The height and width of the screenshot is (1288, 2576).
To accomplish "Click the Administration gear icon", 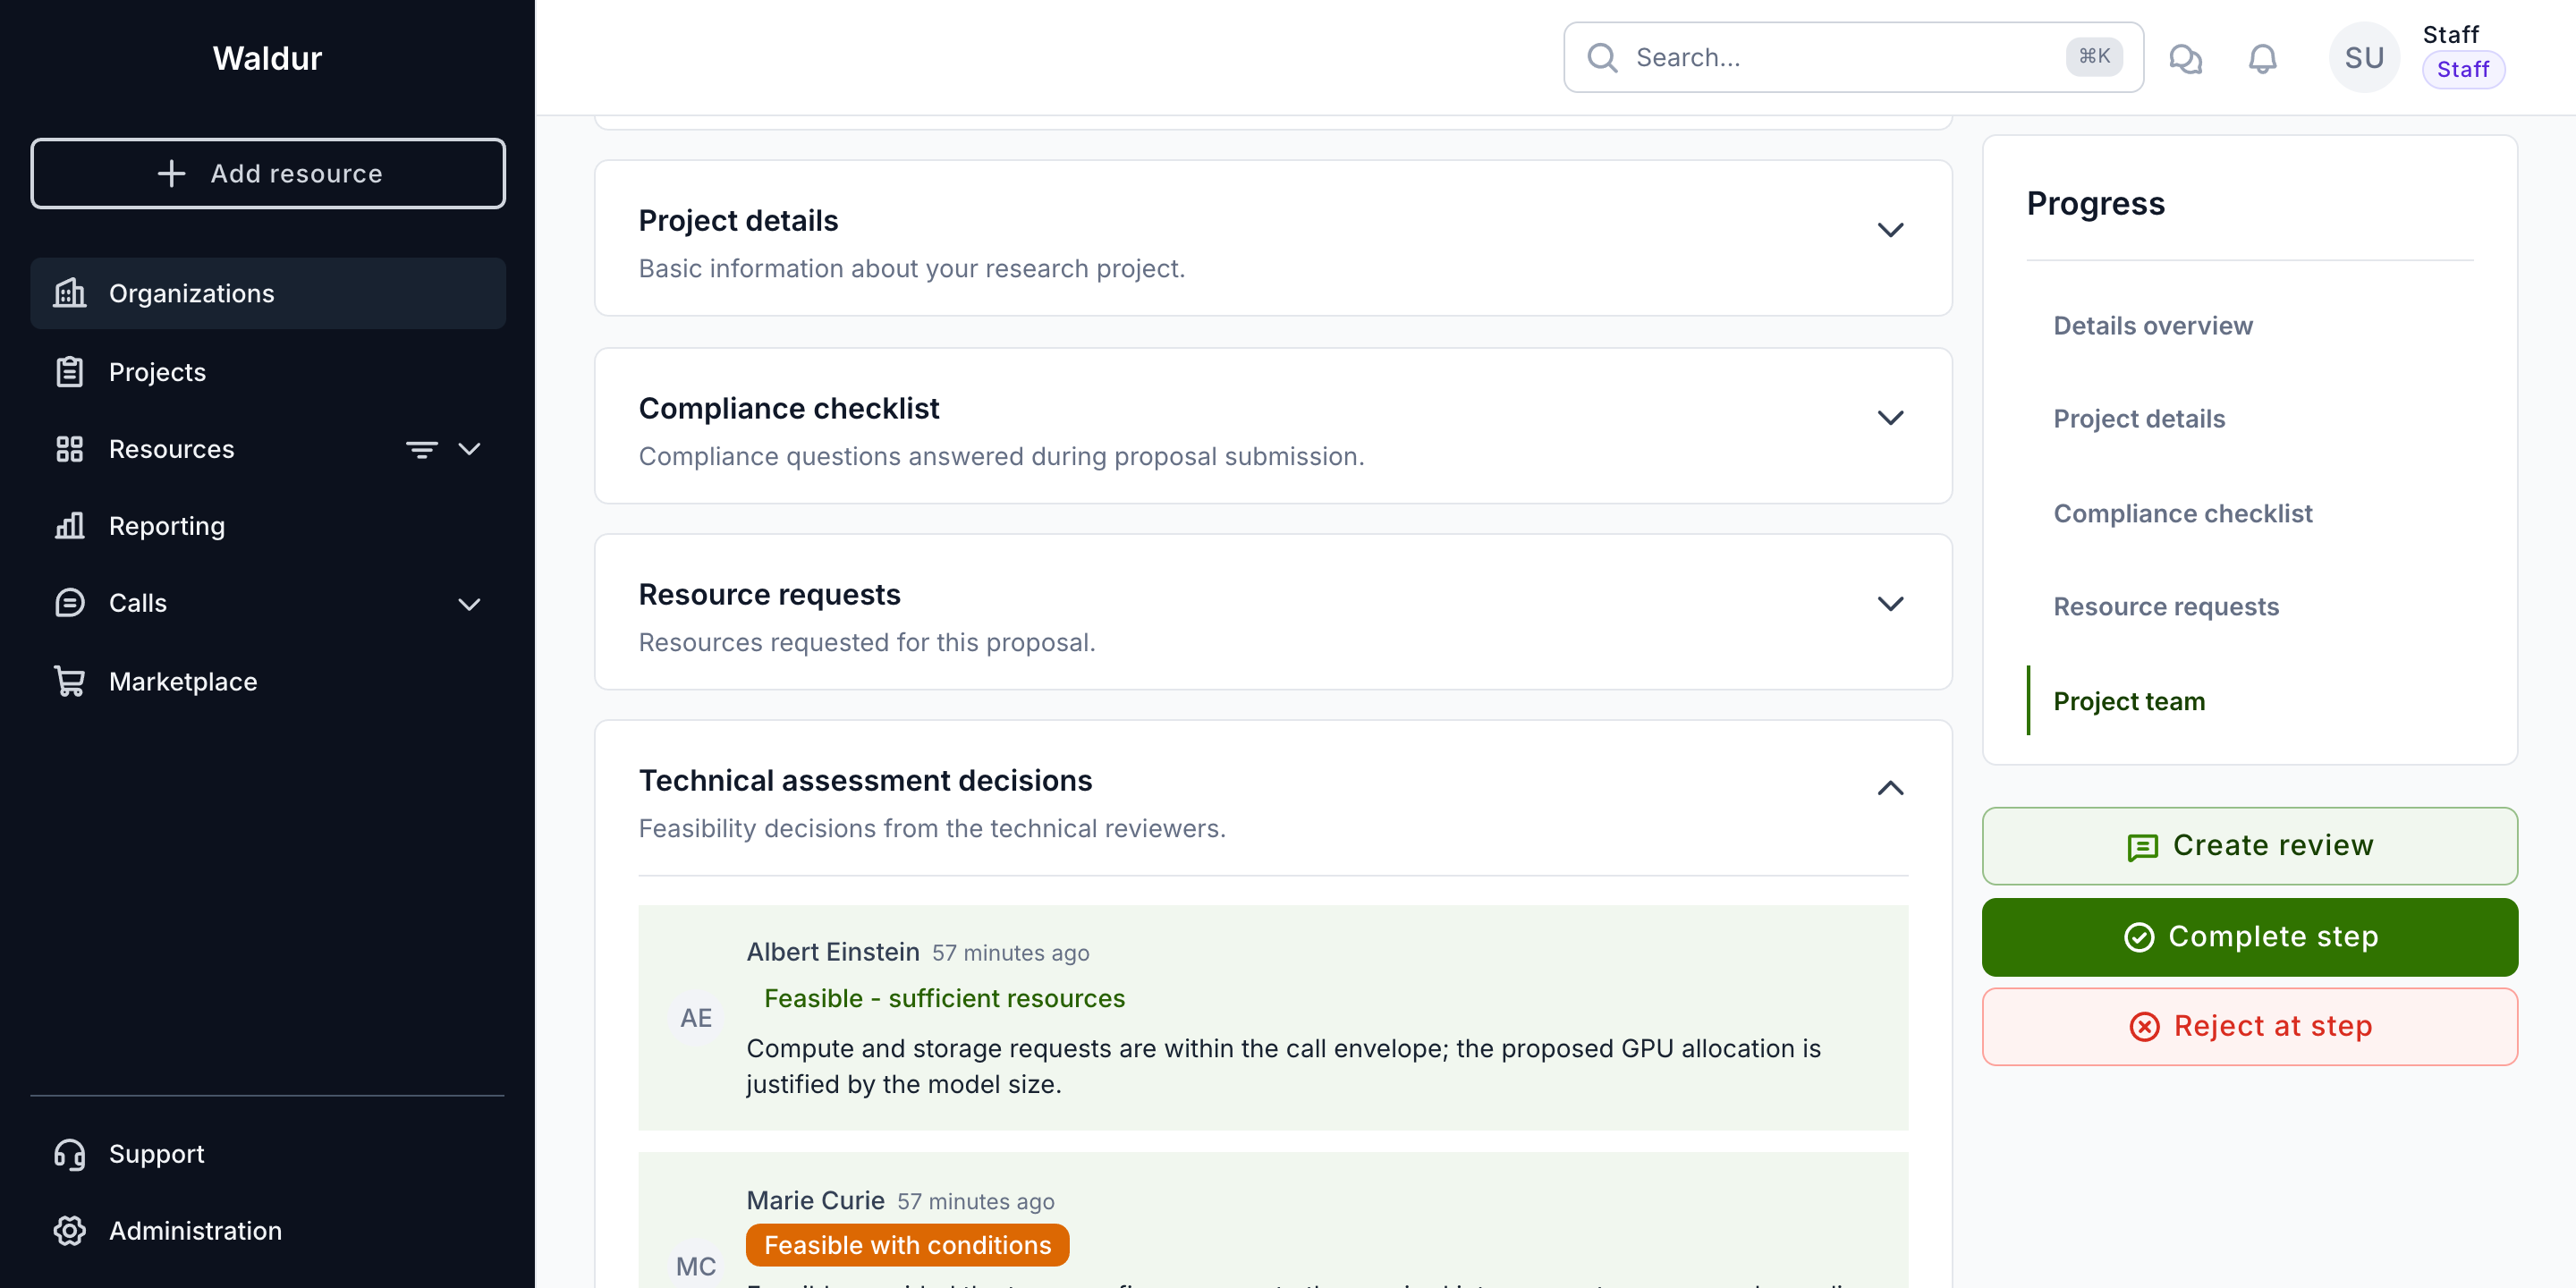I will point(69,1231).
